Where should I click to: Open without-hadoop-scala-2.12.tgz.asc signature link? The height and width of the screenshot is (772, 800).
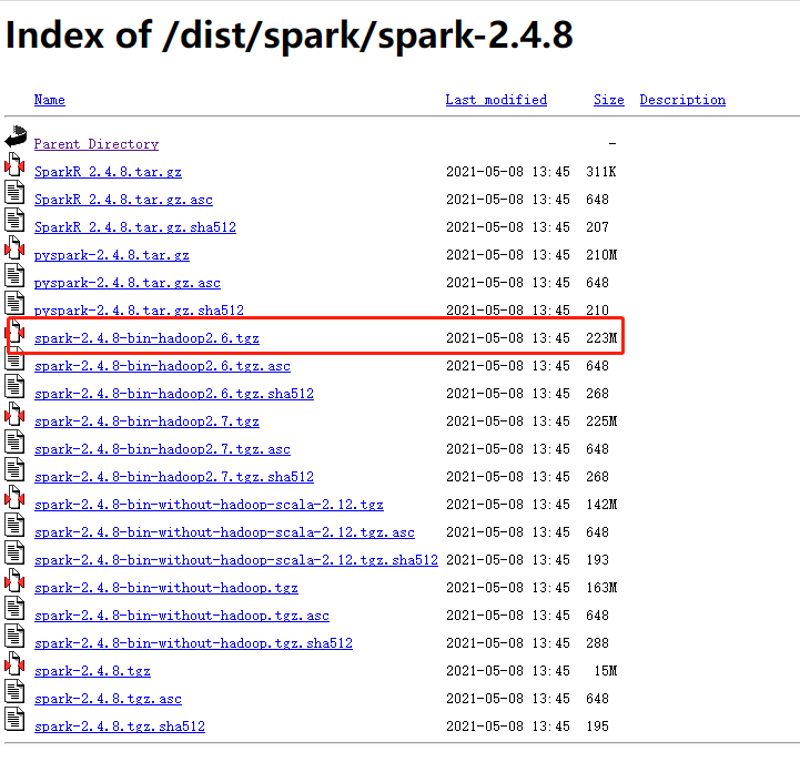click(224, 532)
